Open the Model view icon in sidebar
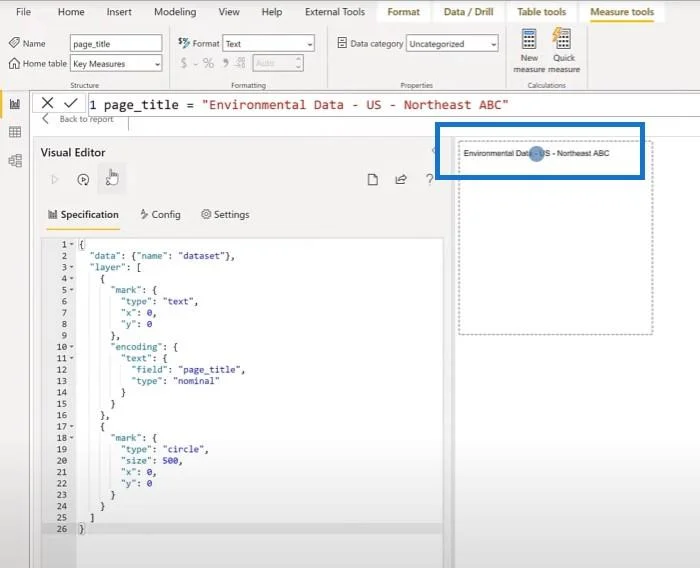Viewport: 700px width, 568px height. 15,160
